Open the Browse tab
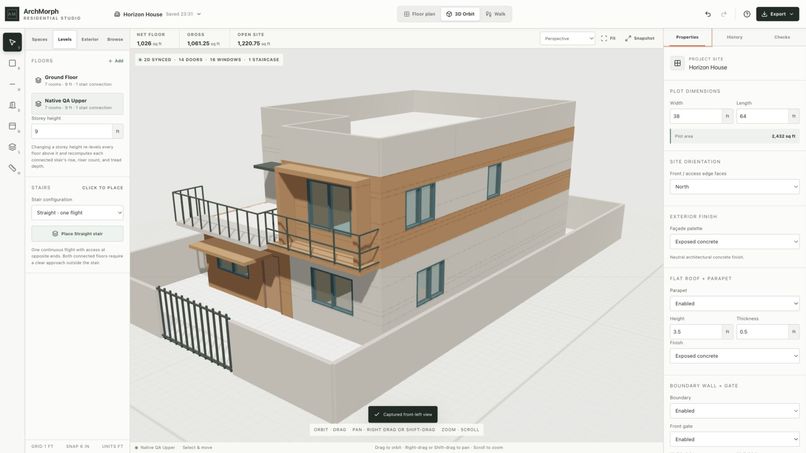 pos(115,40)
